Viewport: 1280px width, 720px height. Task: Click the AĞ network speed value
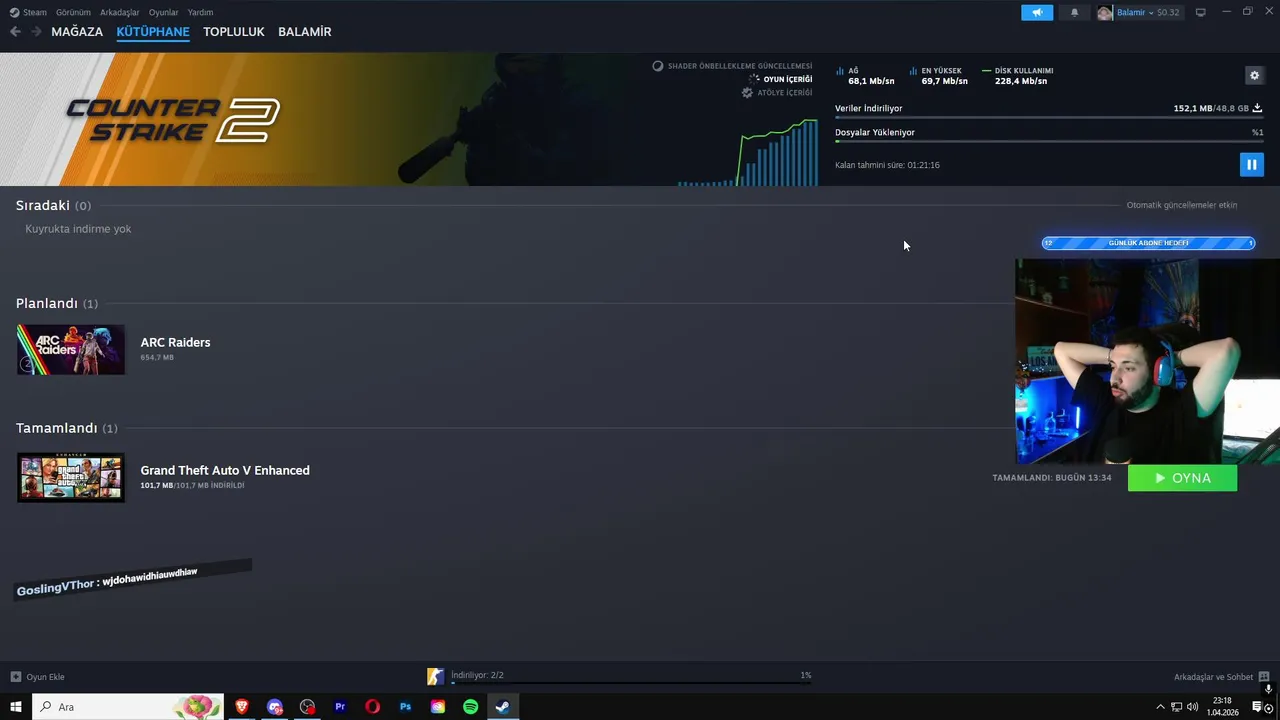[x=871, y=81]
